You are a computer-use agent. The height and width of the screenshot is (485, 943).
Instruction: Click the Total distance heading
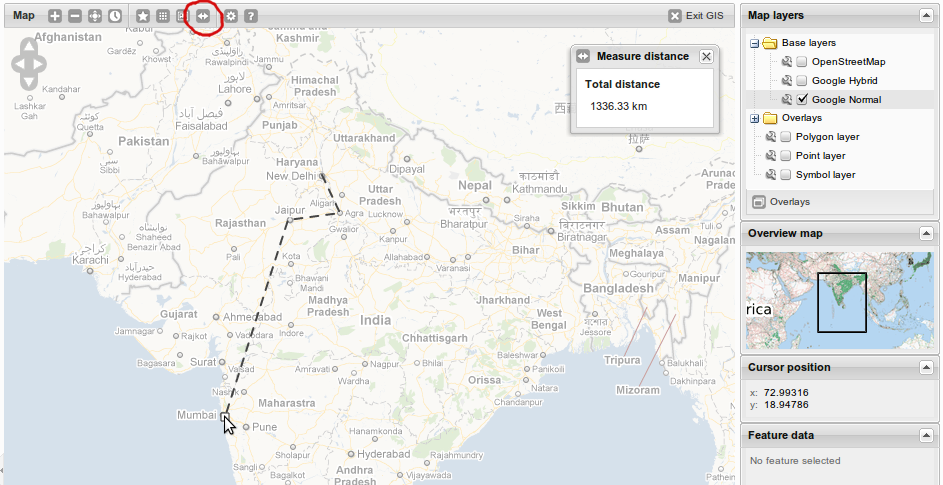(x=622, y=84)
